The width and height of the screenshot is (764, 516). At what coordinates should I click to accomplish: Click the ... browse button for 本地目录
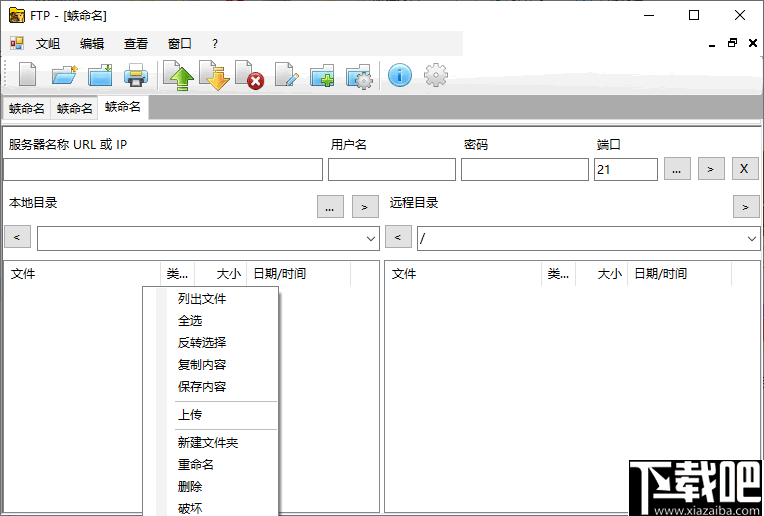click(x=330, y=207)
